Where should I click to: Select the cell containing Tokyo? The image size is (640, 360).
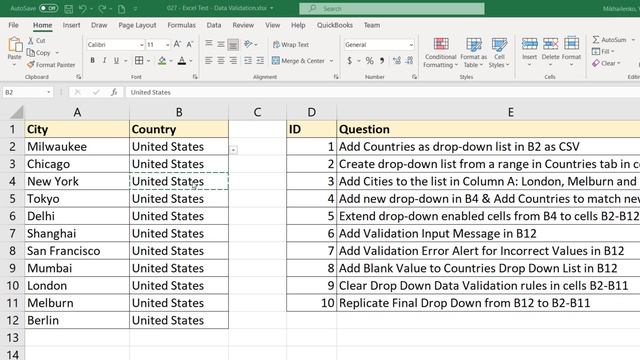coord(77,199)
